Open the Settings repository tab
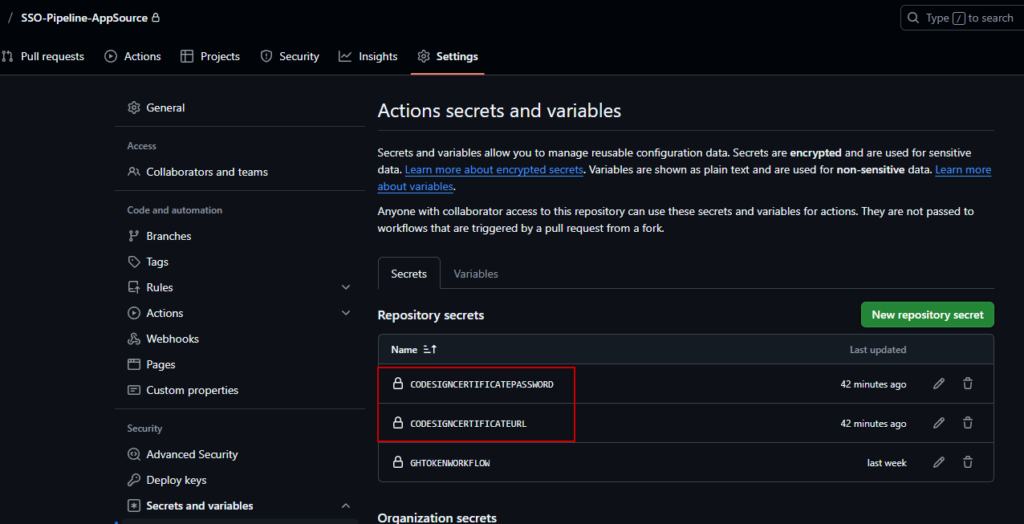The height and width of the screenshot is (524, 1024). coord(447,56)
